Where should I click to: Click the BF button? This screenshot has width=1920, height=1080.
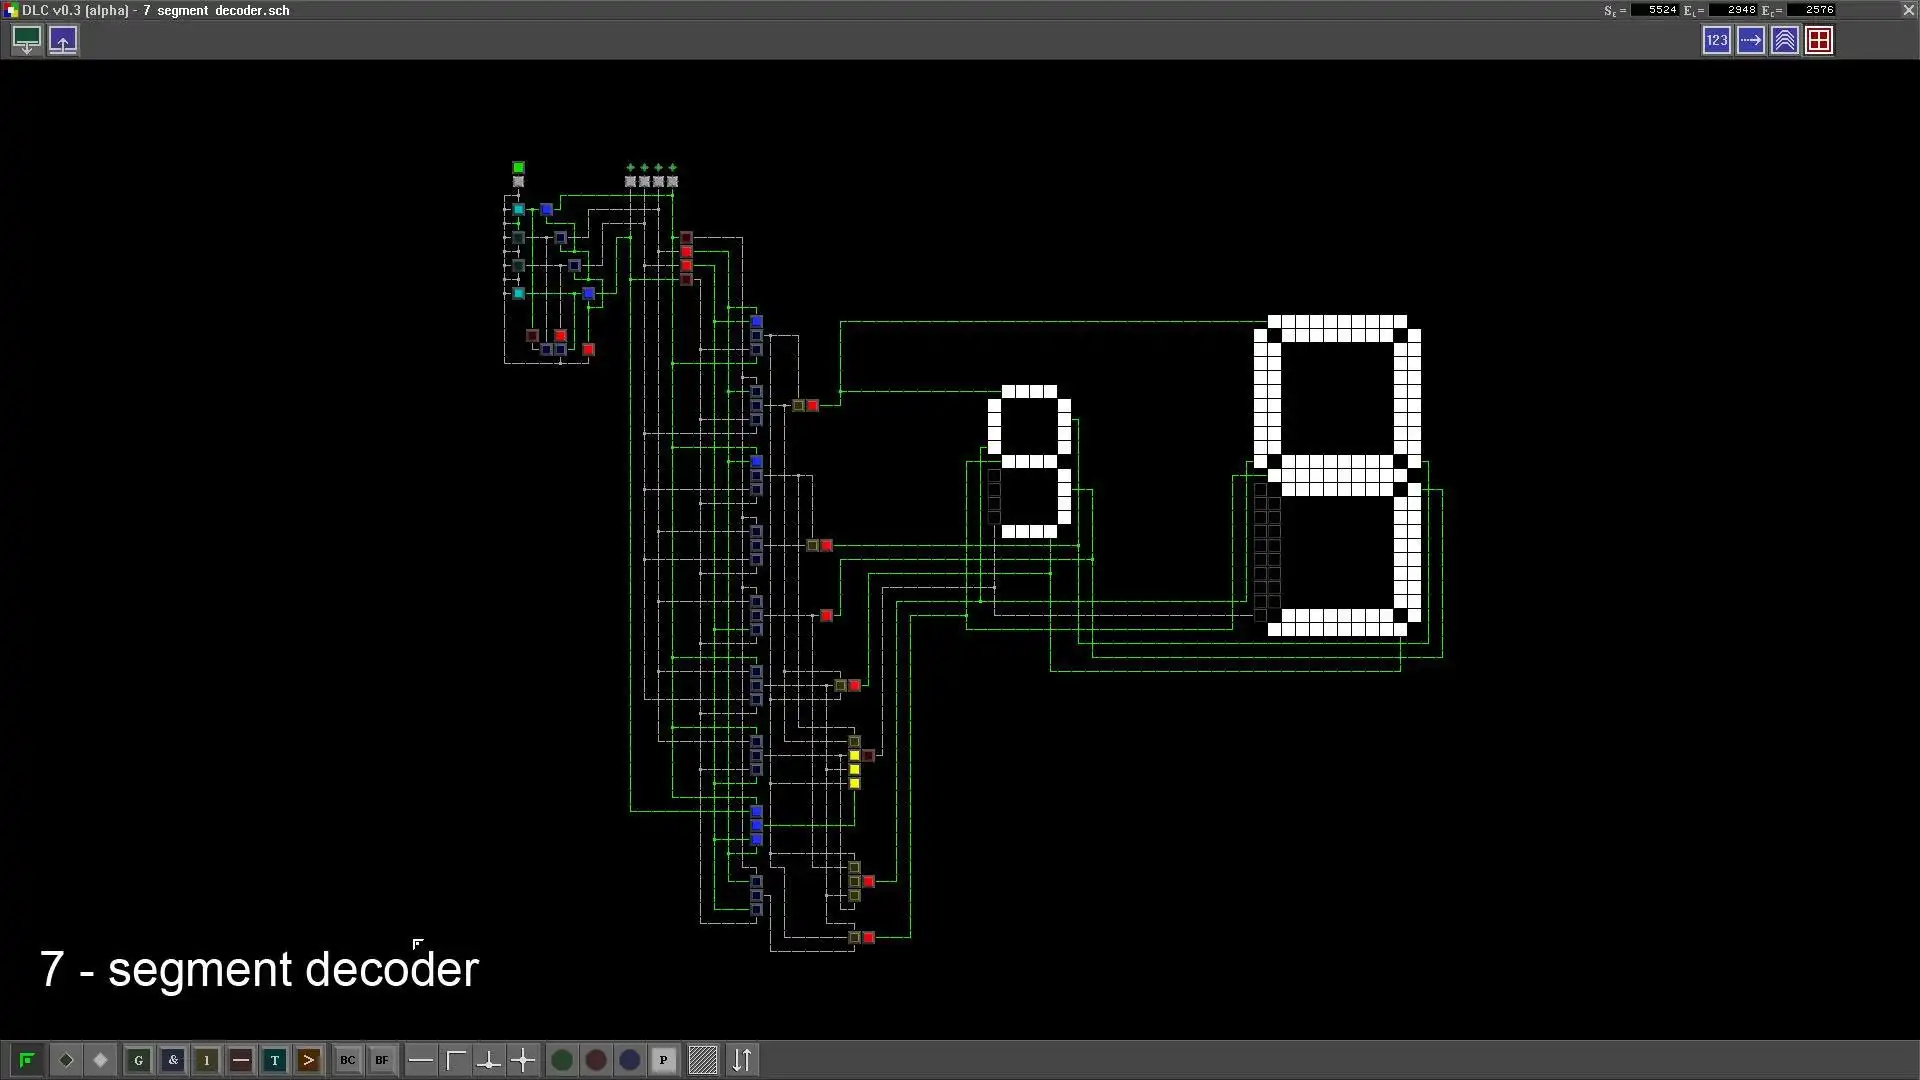coord(381,1060)
